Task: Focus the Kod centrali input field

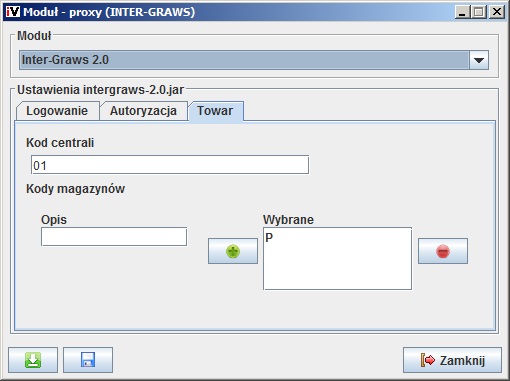Action: pyautogui.click(x=170, y=165)
